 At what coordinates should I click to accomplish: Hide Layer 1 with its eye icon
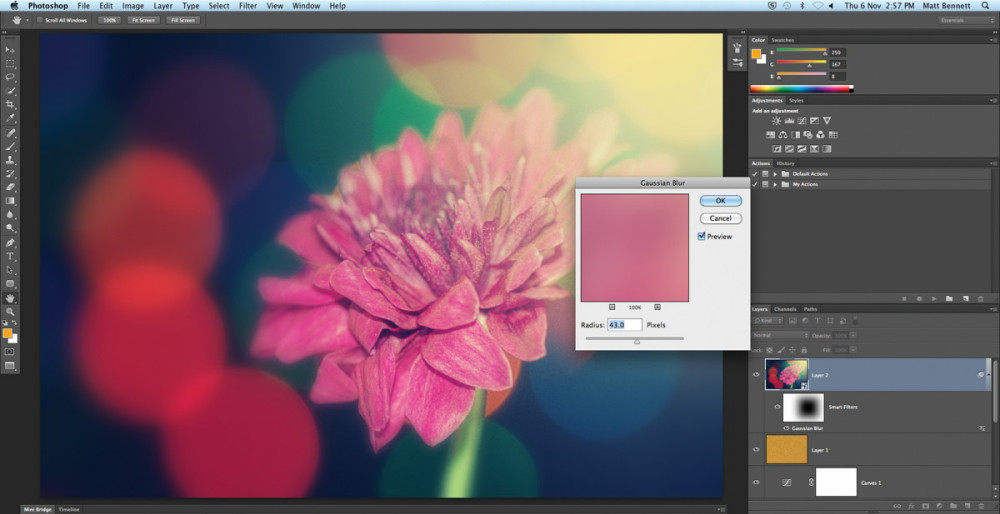[x=756, y=450]
